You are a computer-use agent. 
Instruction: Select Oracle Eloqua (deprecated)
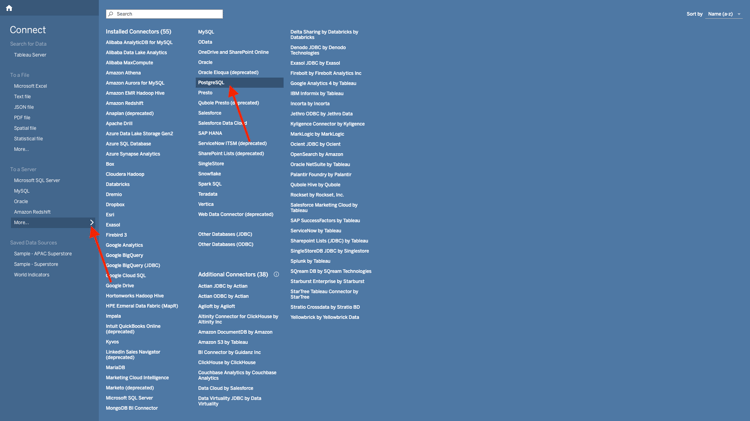228,72
